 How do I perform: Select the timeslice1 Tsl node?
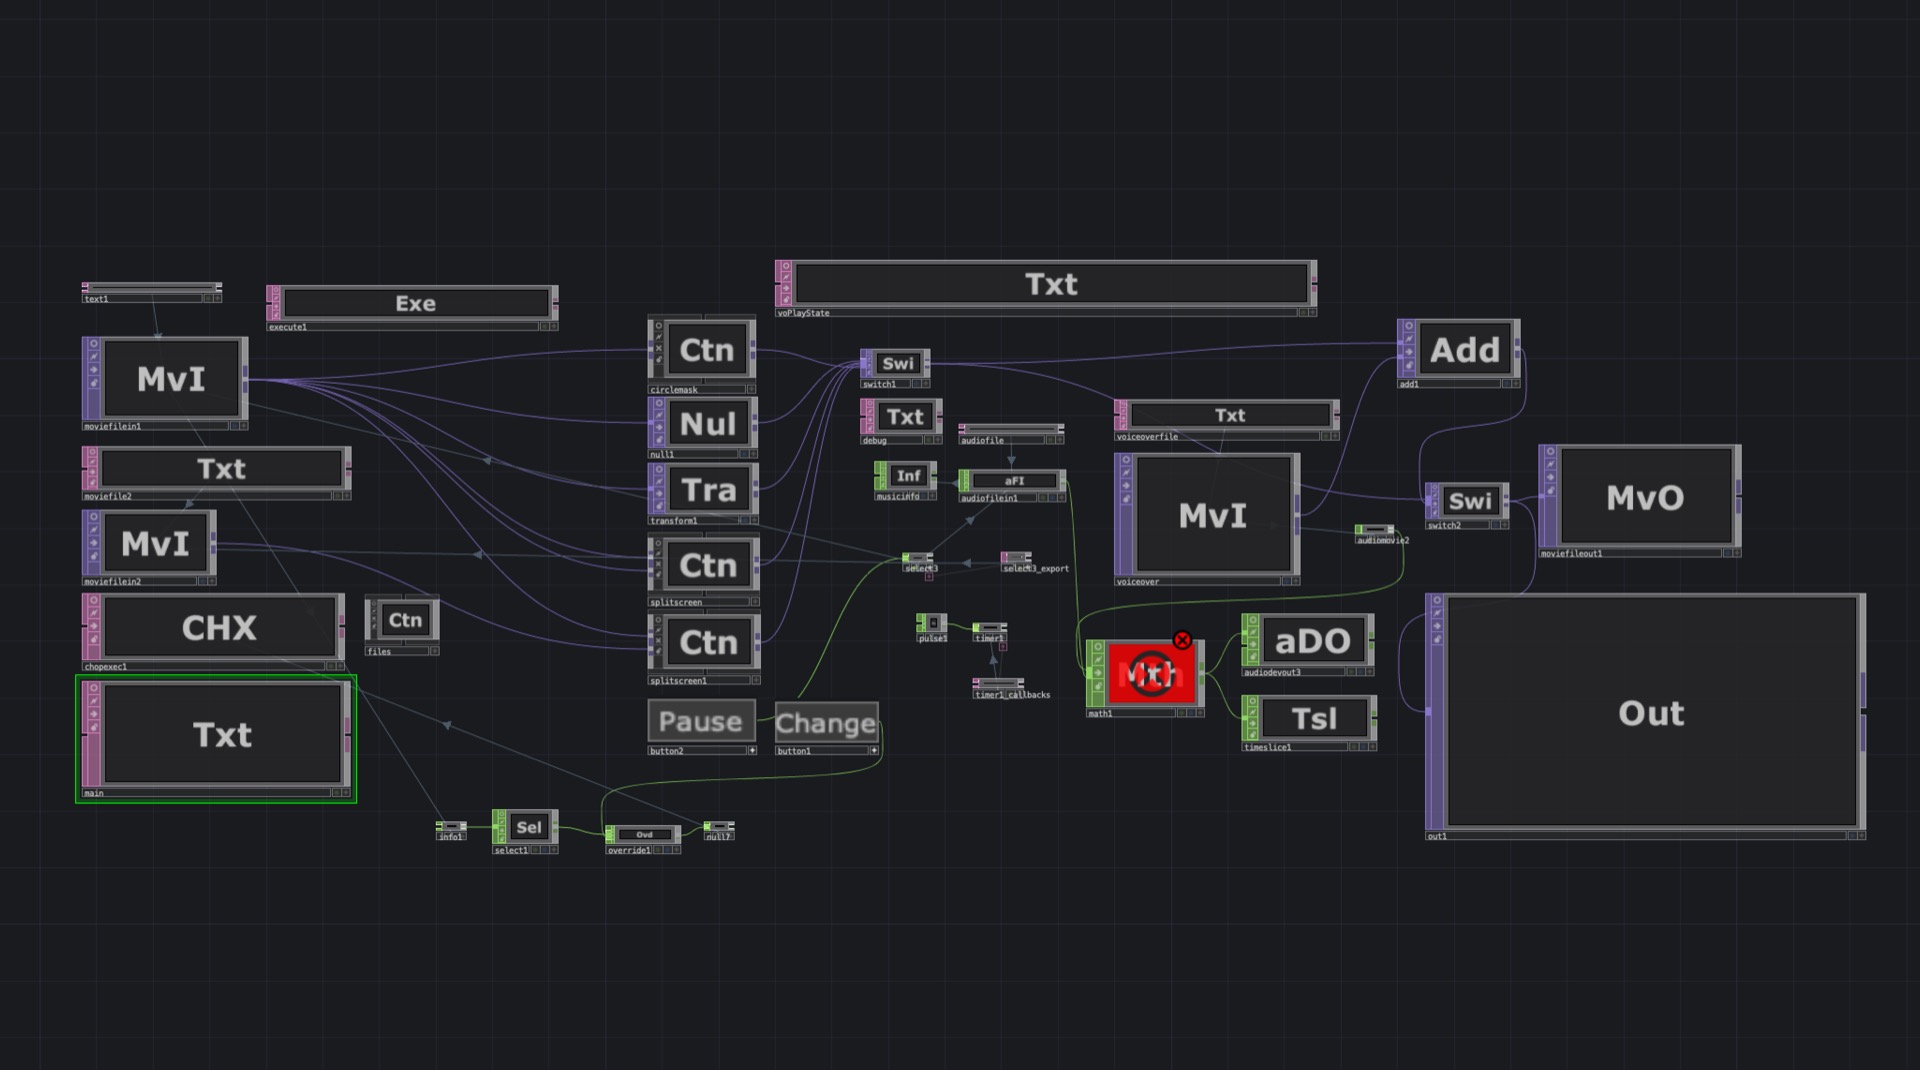coord(1313,719)
